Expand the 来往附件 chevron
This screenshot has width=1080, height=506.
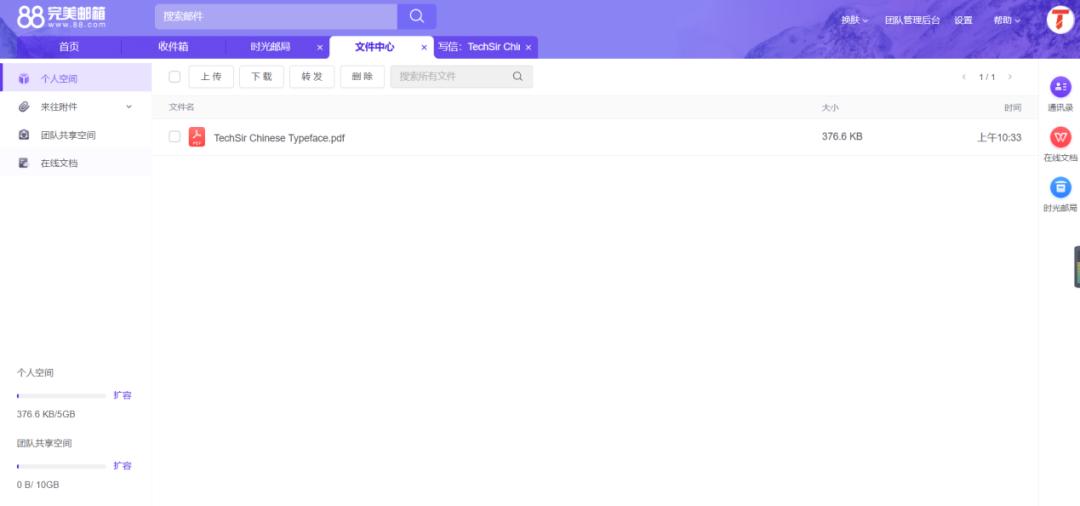click(129, 107)
